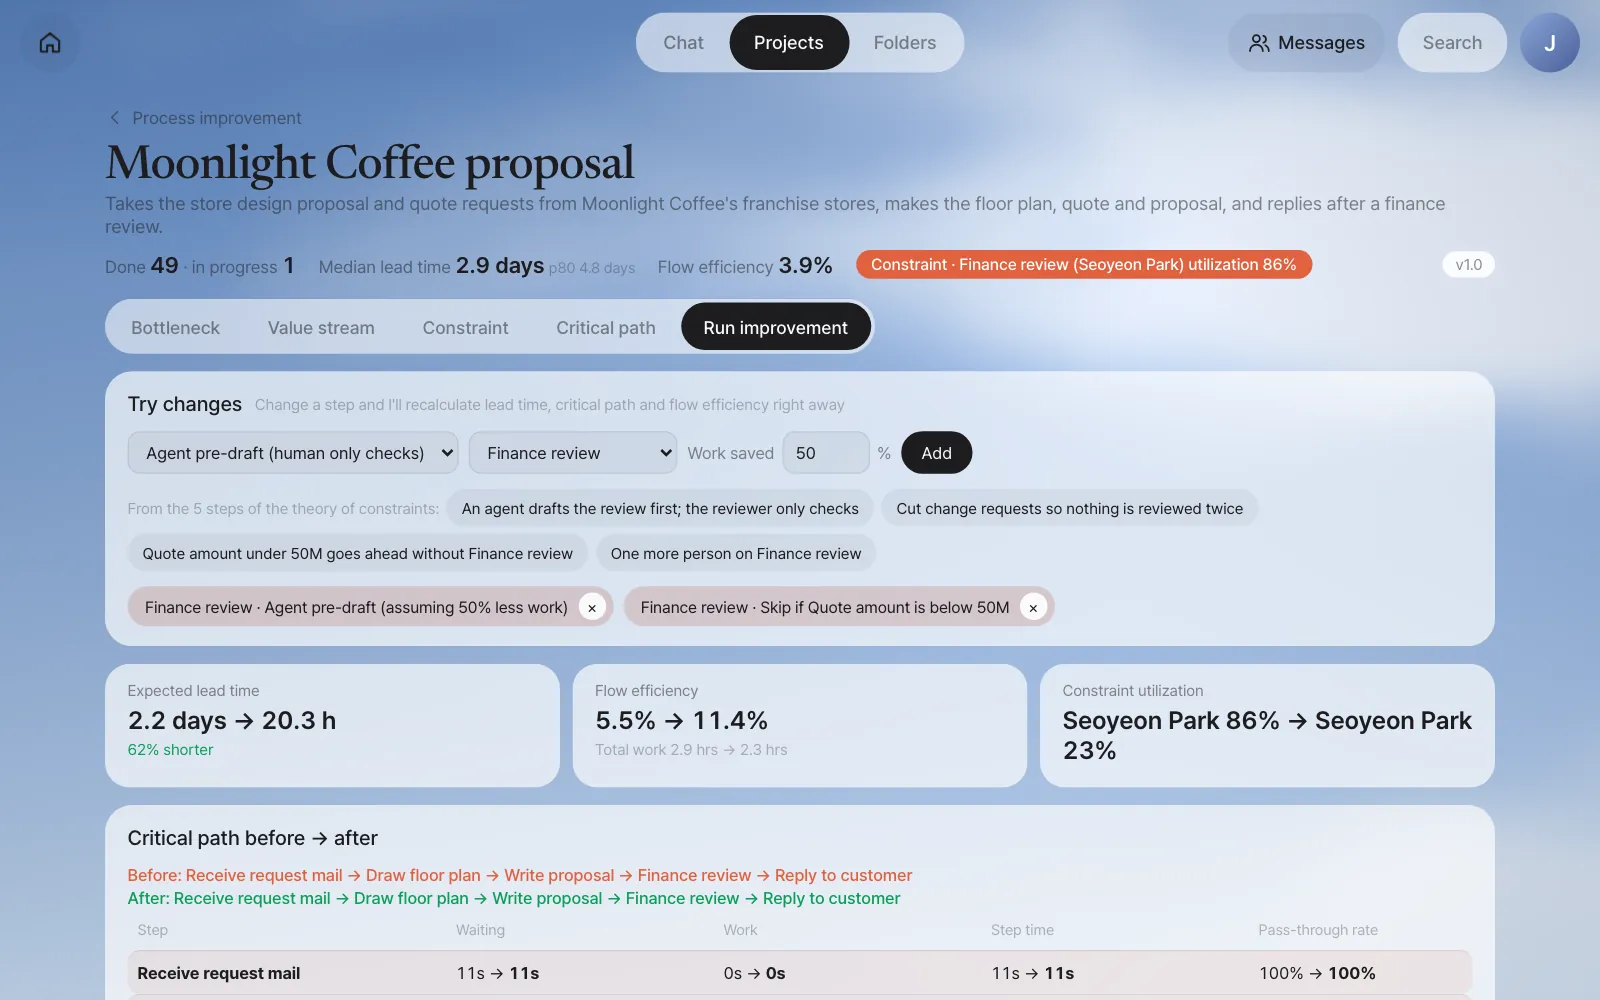
Task: Expand the Agent pre-draft change type dropdown
Action: point(293,453)
